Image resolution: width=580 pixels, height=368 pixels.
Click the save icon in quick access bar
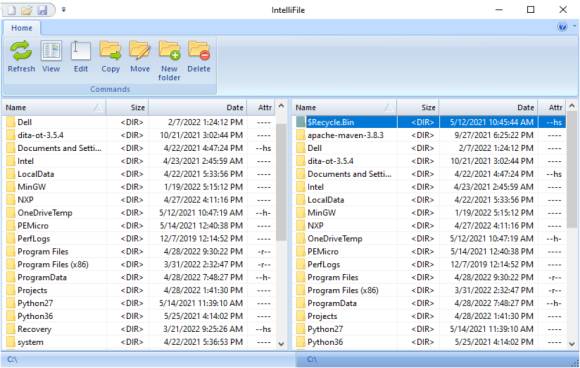click(43, 10)
